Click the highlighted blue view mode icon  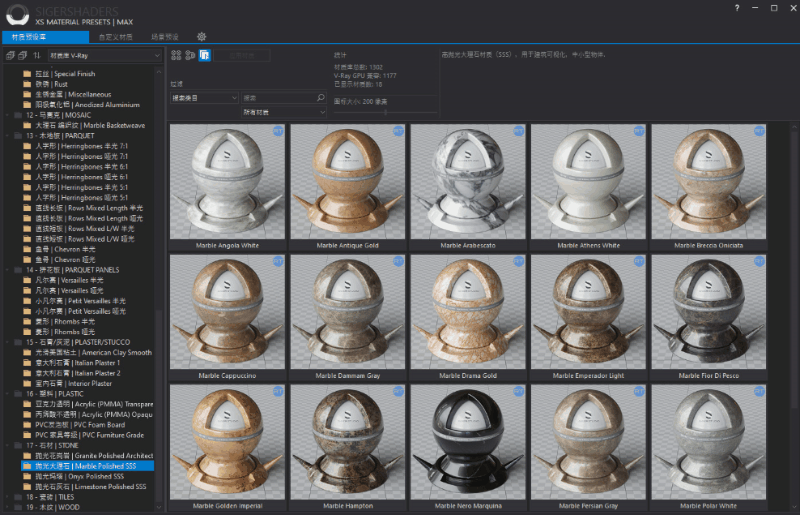[204, 56]
